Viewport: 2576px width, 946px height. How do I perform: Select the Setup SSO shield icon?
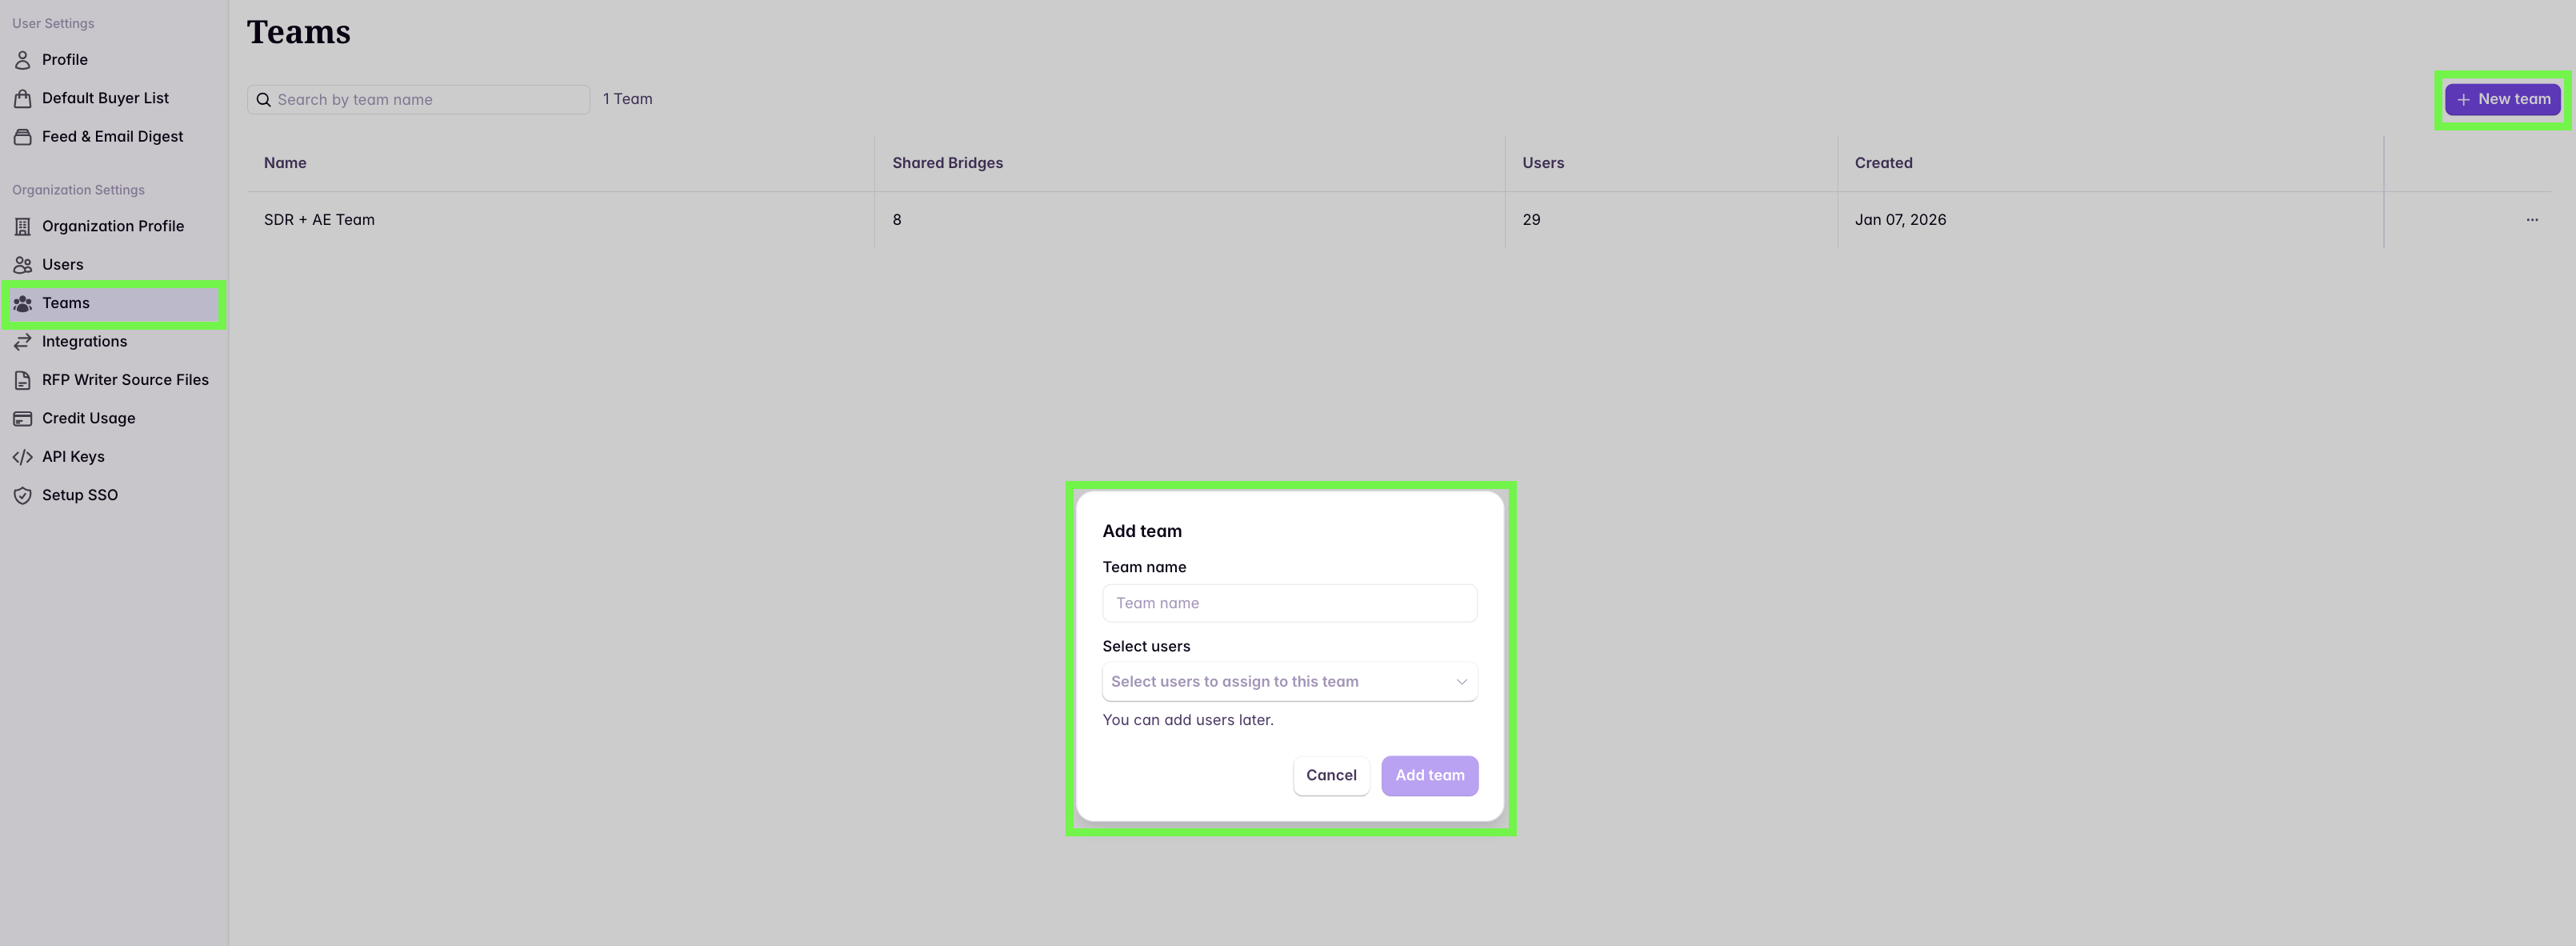pos(23,494)
